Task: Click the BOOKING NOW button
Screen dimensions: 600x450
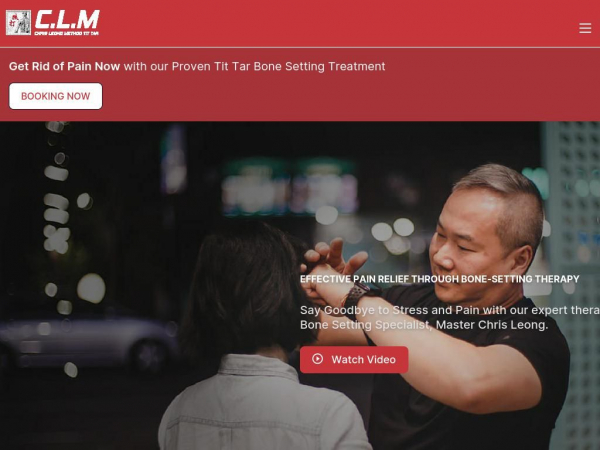Action: (x=55, y=96)
